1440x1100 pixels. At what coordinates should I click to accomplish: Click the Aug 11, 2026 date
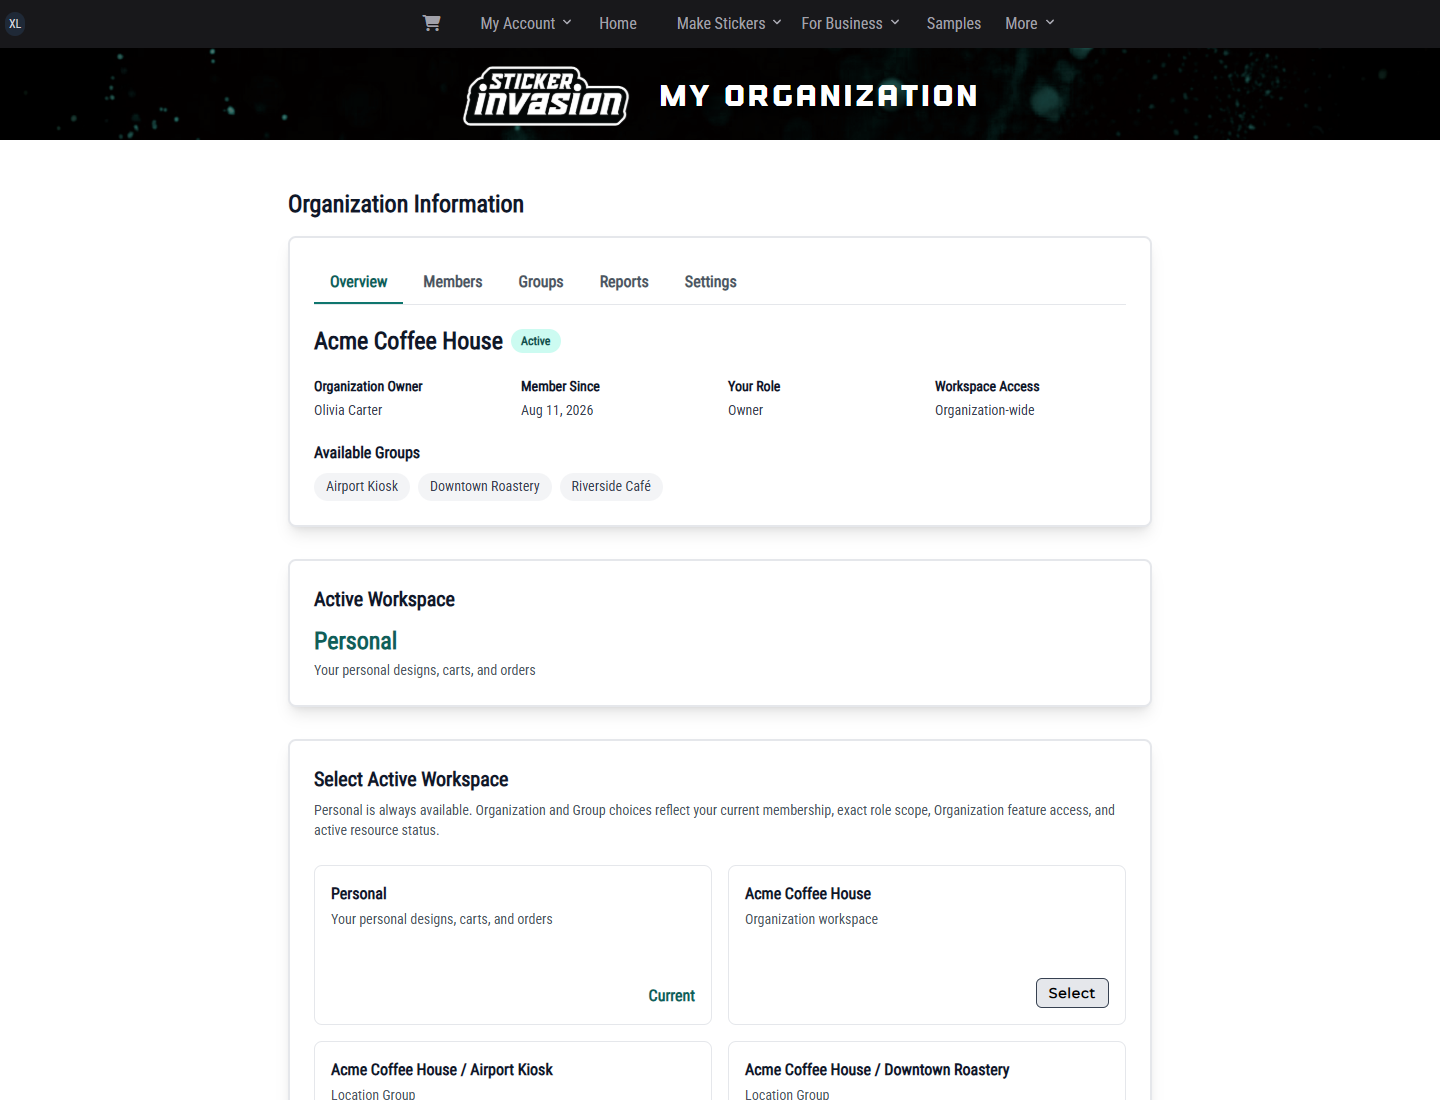tap(557, 410)
